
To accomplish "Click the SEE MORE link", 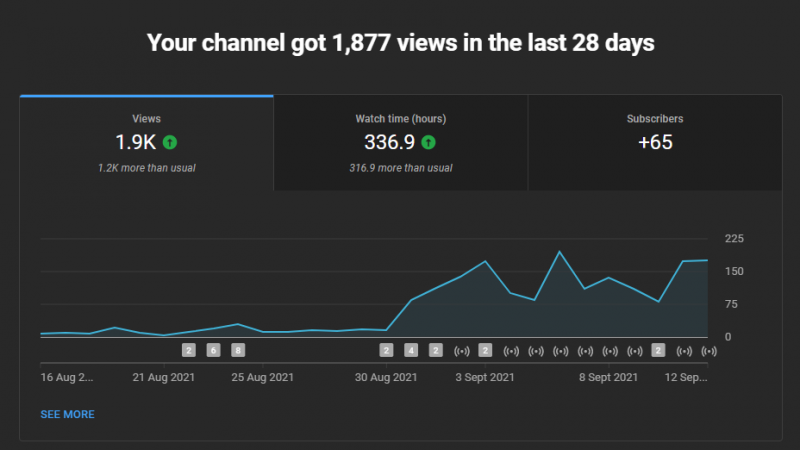I will (x=67, y=414).
